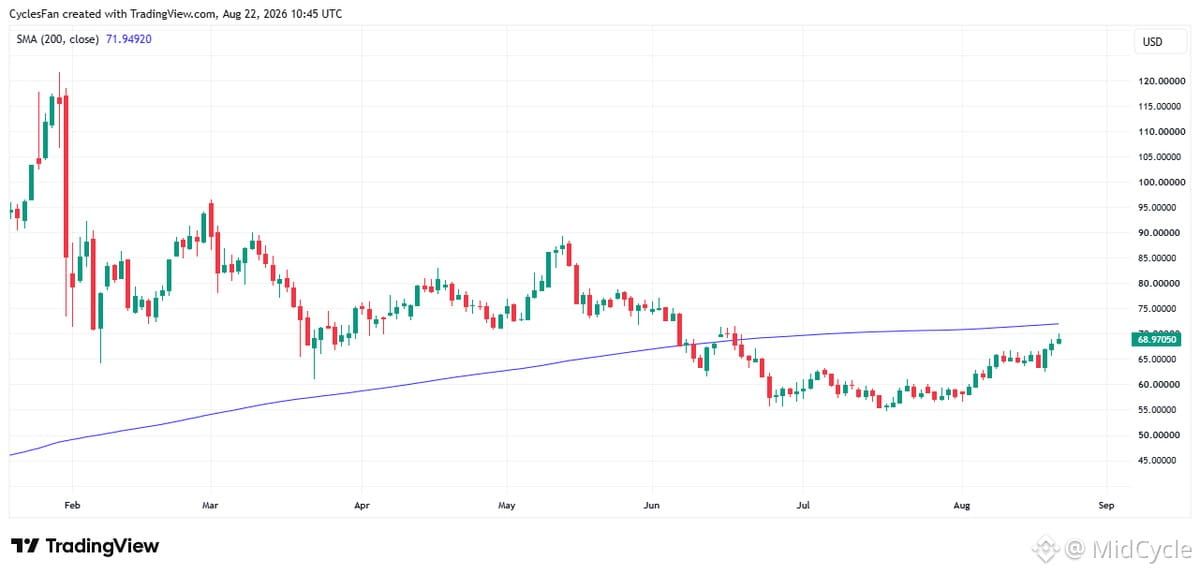Screen dimensions: 1200x574
Task: Click the Jul date axis label
Action: [803, 506]
